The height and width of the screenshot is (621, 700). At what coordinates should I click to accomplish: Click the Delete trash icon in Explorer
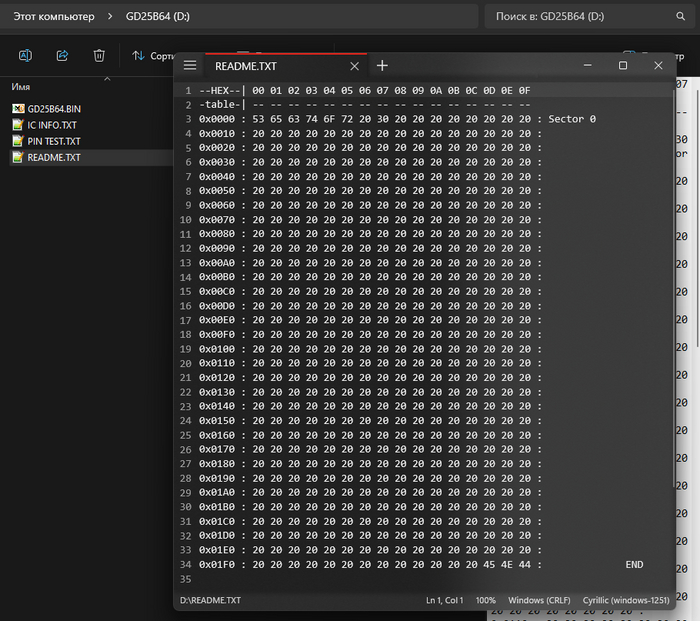point(99,56)
